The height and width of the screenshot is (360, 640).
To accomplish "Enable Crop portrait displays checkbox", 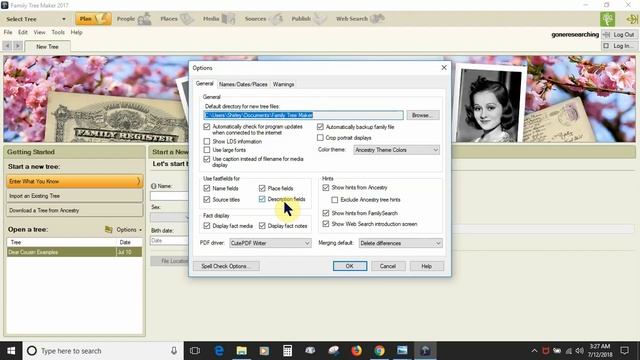I will click(x=320, y=138).
